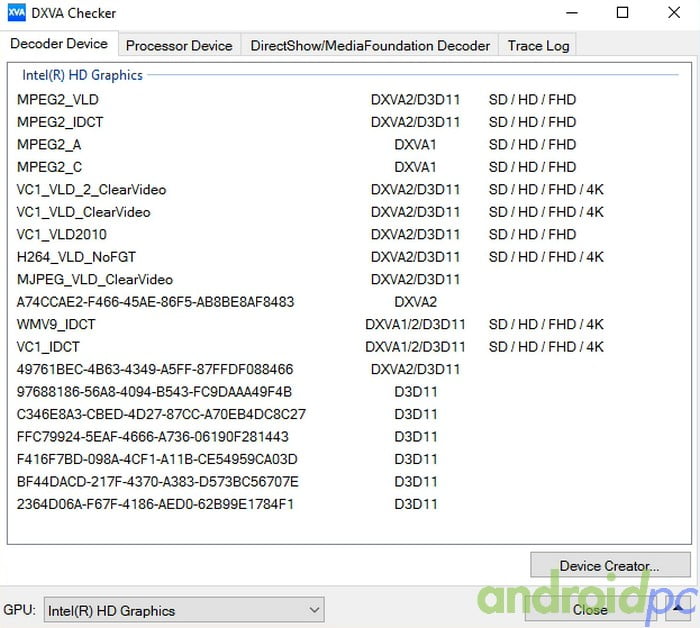The height and width of the screenshot is (628, 700).
Task: Click the DXVA2 value for A74CCAE2 row
Action: point(415,302)
